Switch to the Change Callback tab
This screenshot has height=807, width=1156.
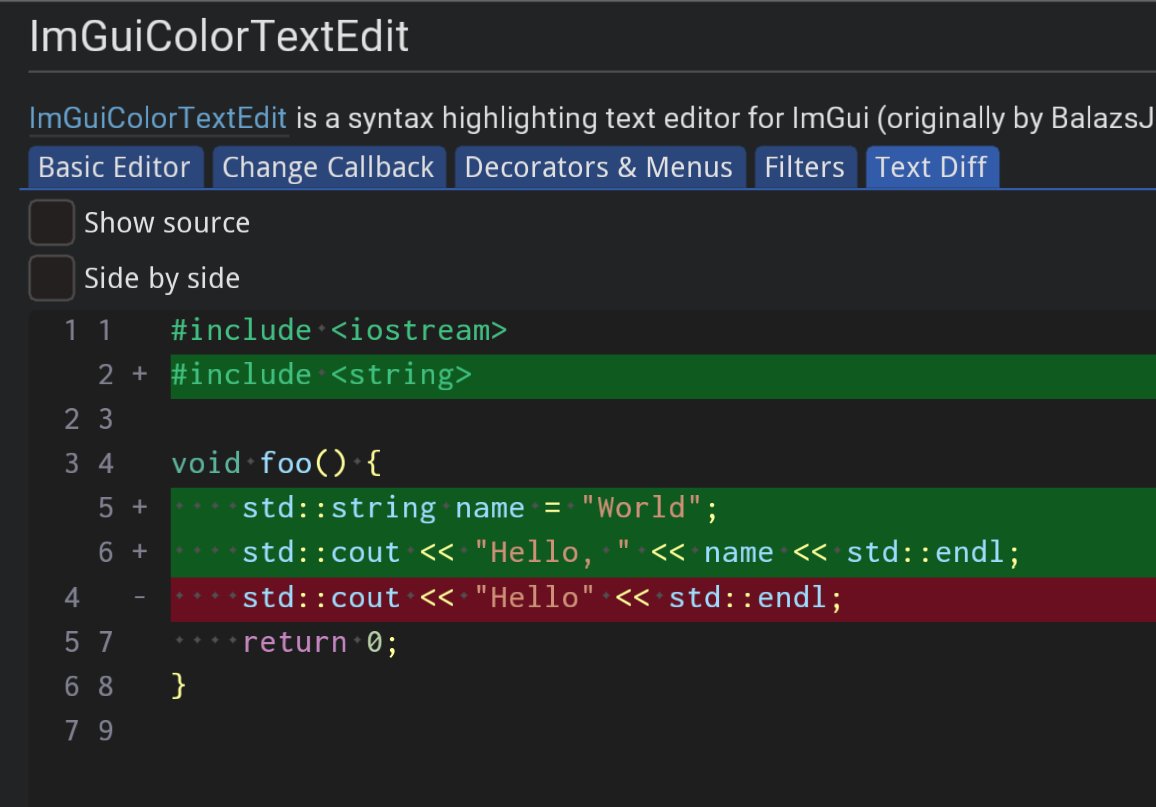328,167
